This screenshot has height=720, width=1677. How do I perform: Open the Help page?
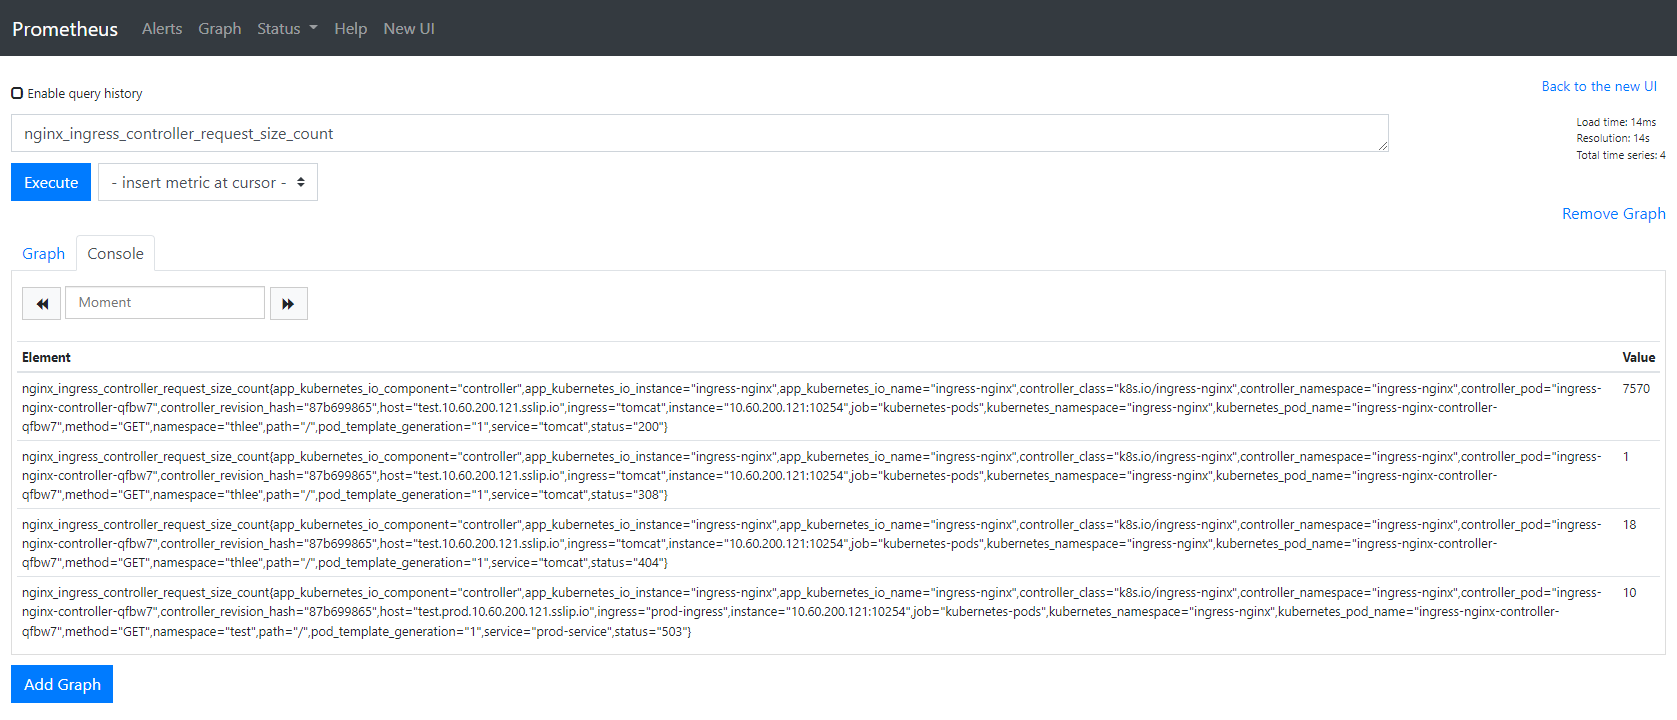click(x=350, y=29)
